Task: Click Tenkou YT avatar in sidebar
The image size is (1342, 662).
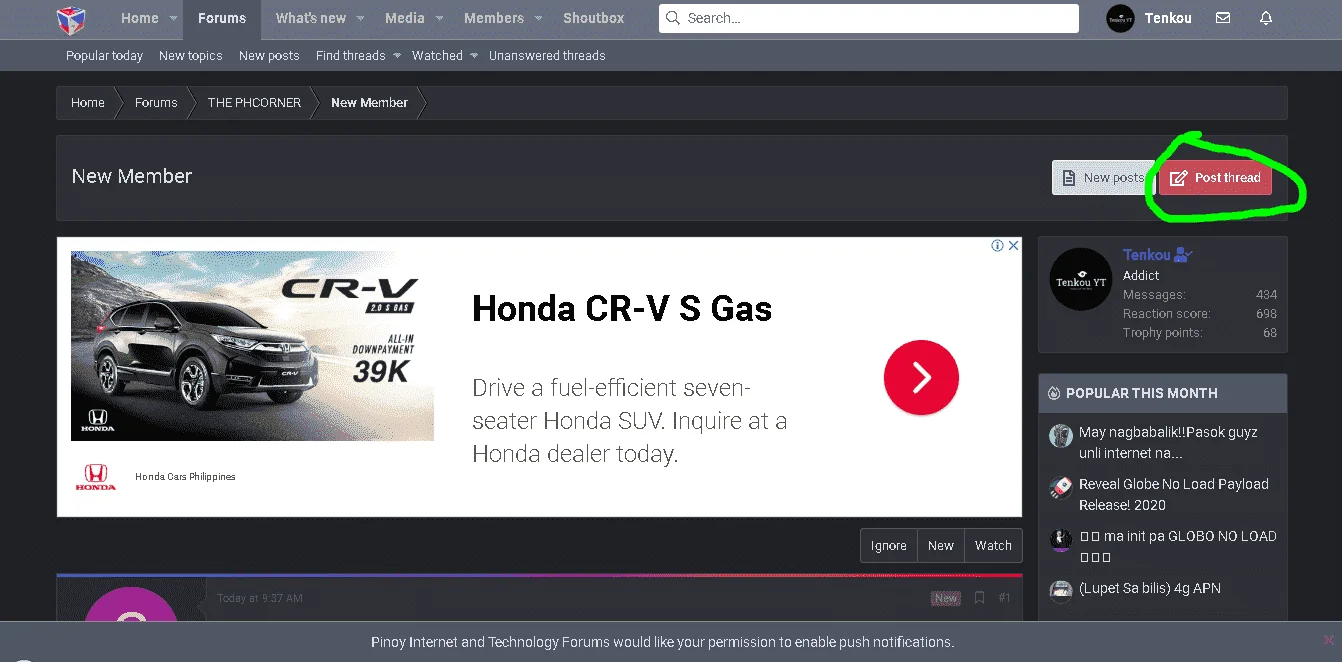Action: coord(1081,279)
